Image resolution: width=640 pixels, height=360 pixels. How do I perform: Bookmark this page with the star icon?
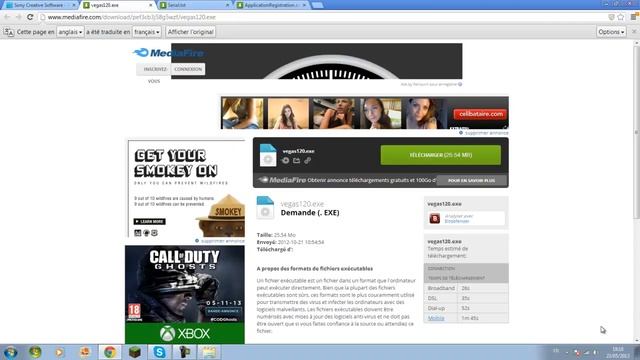621,17
